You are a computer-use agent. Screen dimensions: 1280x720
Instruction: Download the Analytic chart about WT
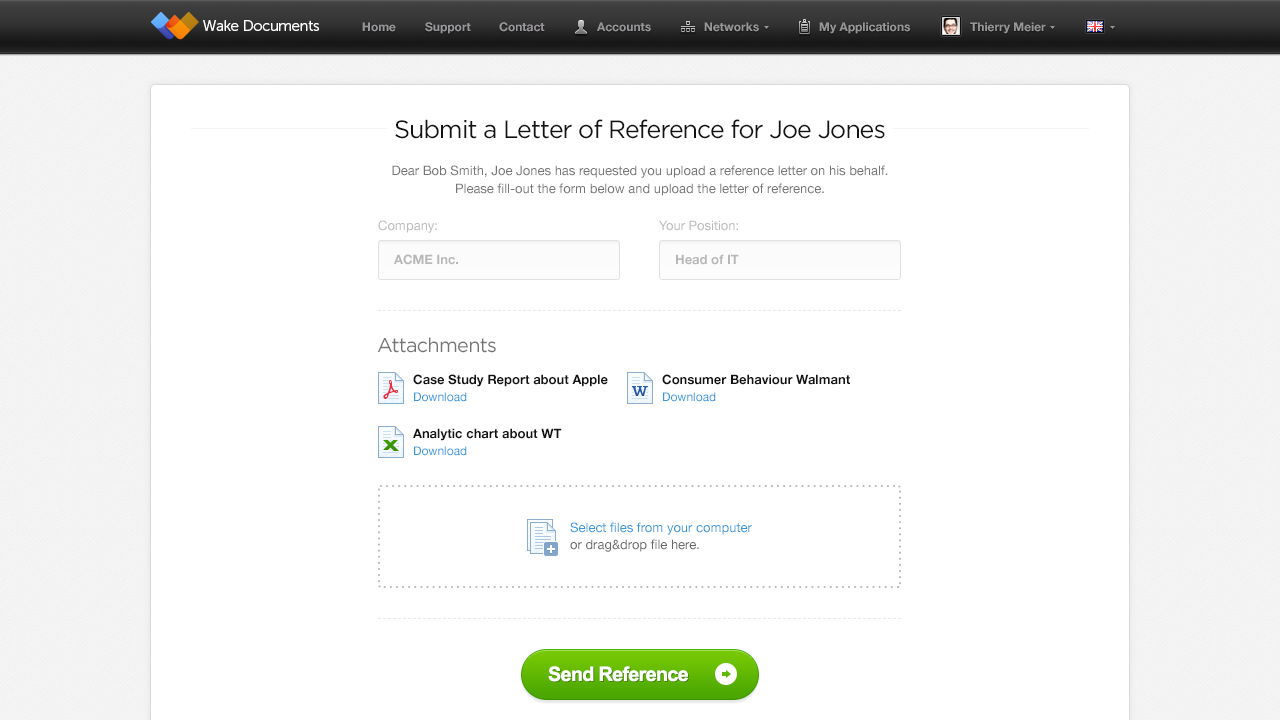pos(440,451)
